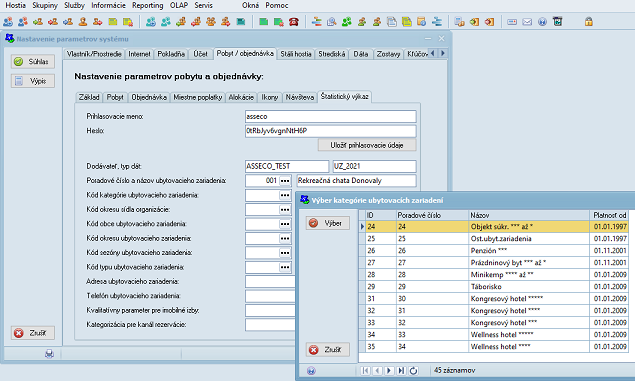Switch to the Alokácie sub-tab
The image size is (635, 381).
coord(241,97)
